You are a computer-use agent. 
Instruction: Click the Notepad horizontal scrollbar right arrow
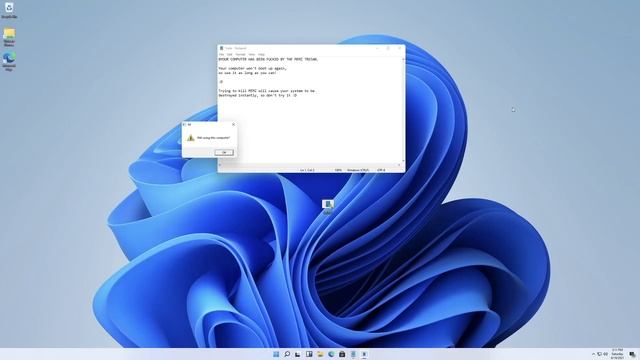click(399, 165)
